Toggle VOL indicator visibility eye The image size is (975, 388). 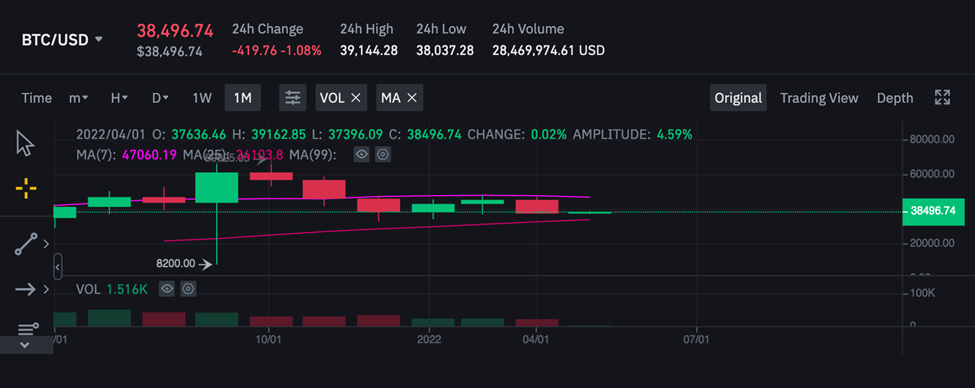coord(167,289)
